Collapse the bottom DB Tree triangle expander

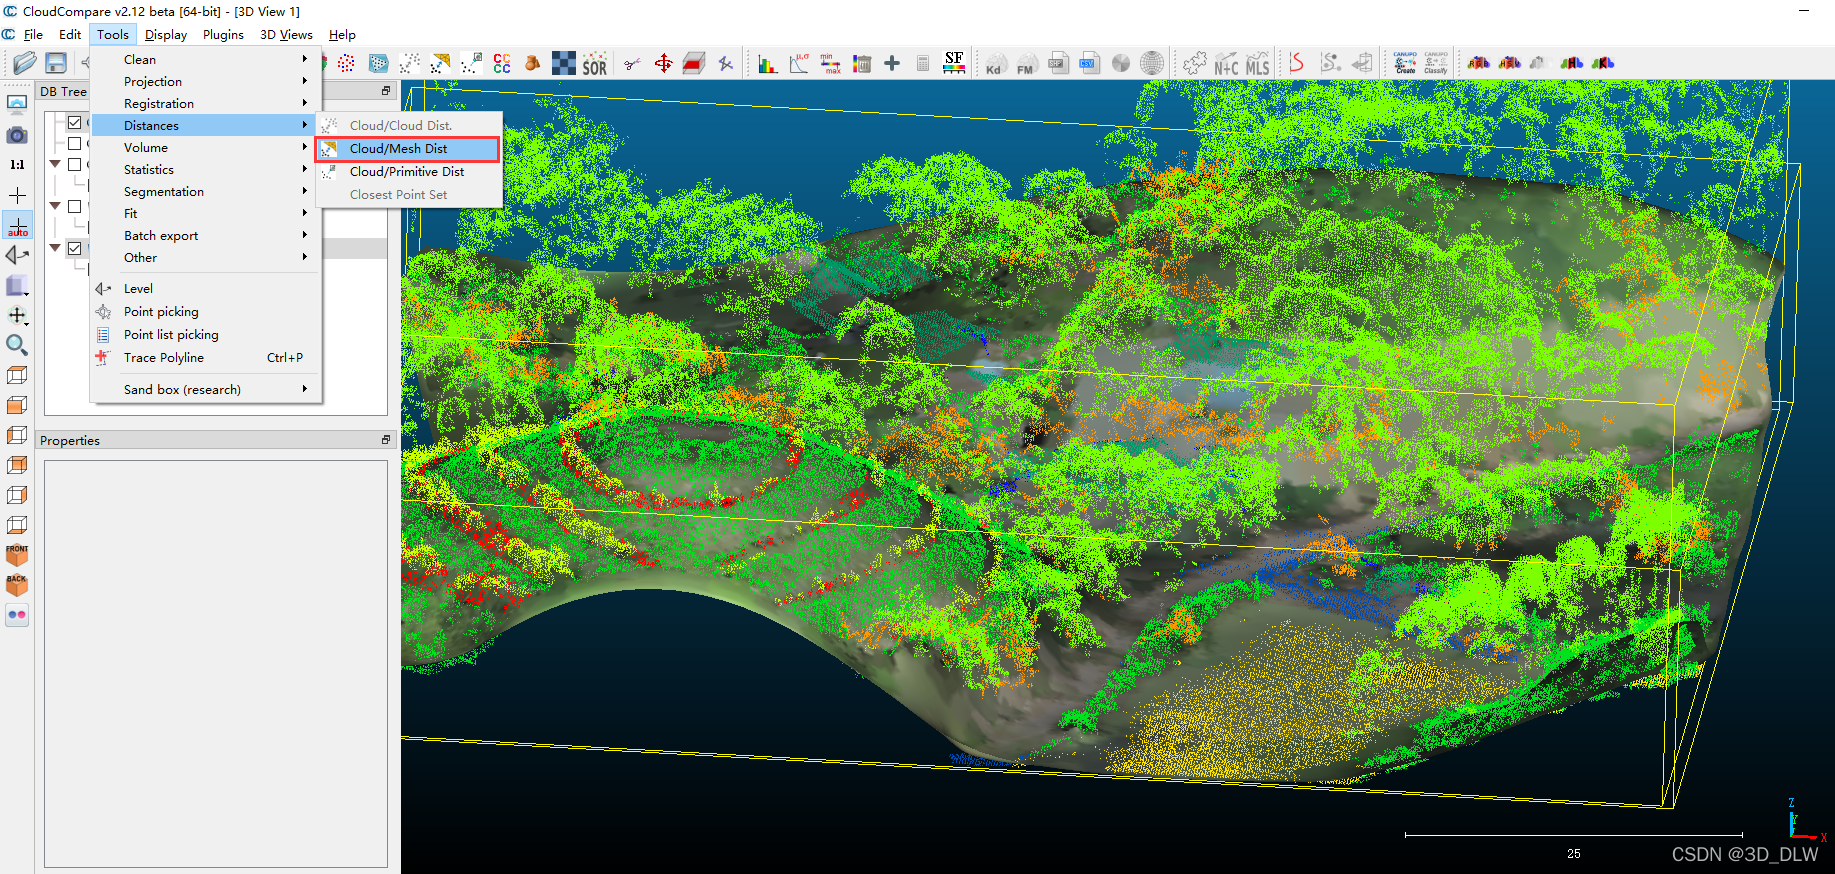(55, 248)
